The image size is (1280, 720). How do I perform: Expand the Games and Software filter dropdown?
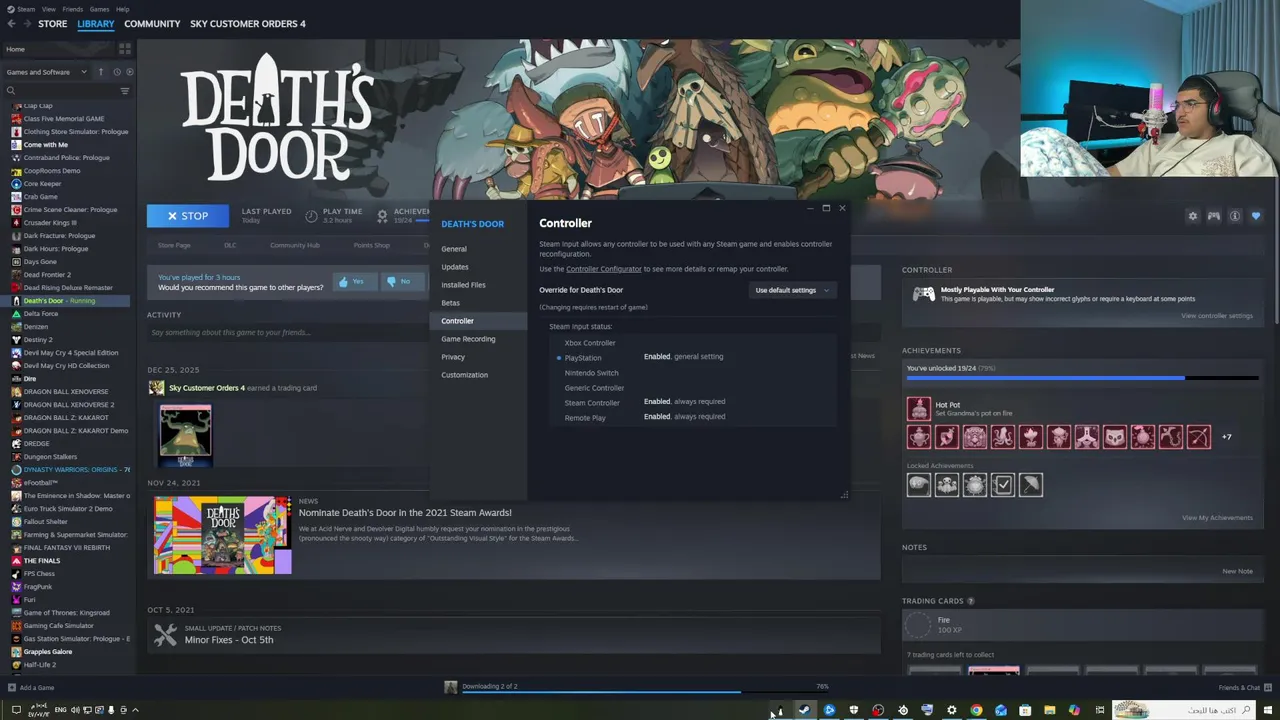[46, 72]
